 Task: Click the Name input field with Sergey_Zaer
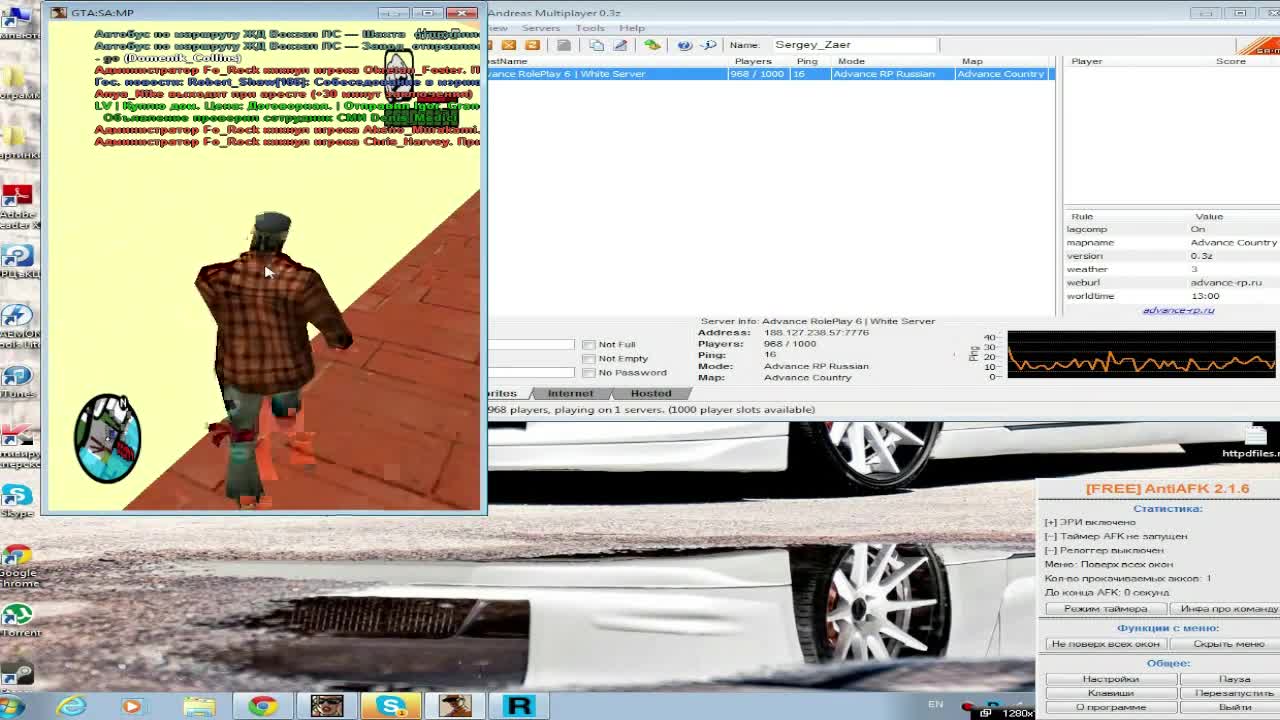point(855,45)
